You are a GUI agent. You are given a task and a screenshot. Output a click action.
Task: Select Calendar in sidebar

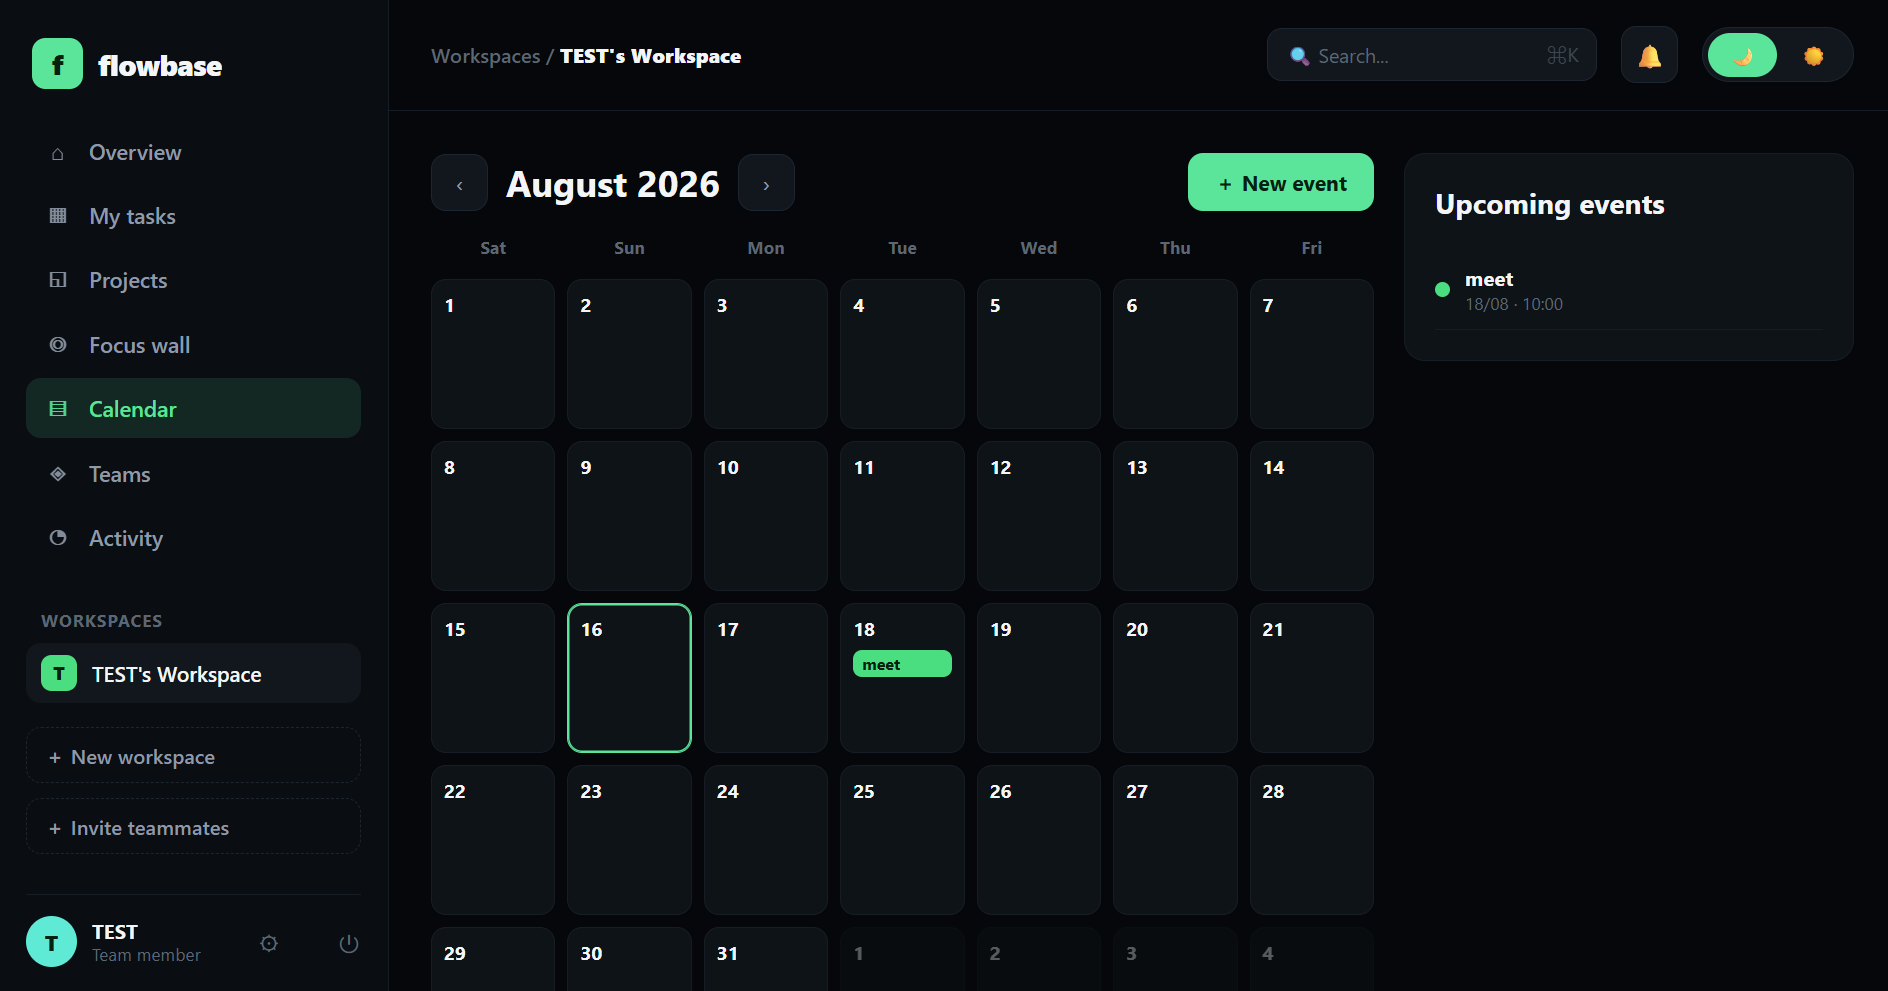(x=193, y=408)
